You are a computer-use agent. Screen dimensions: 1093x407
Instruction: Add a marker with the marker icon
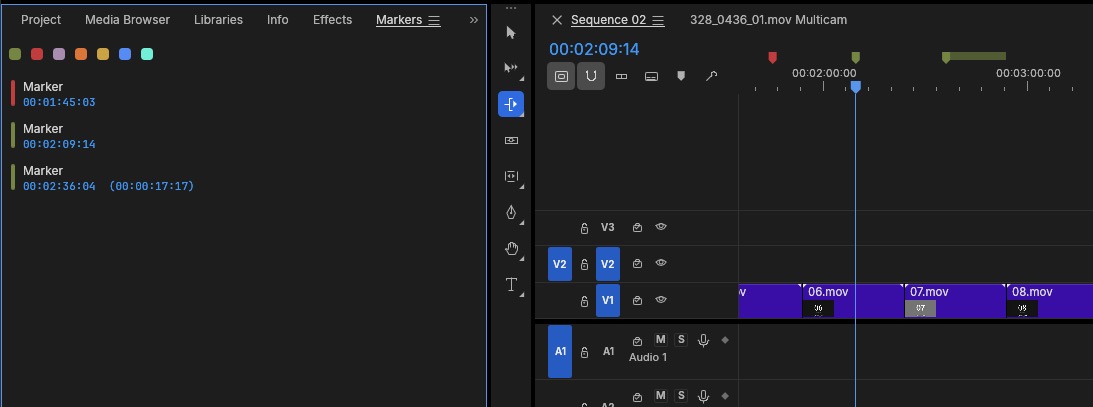tap(681, 77)
